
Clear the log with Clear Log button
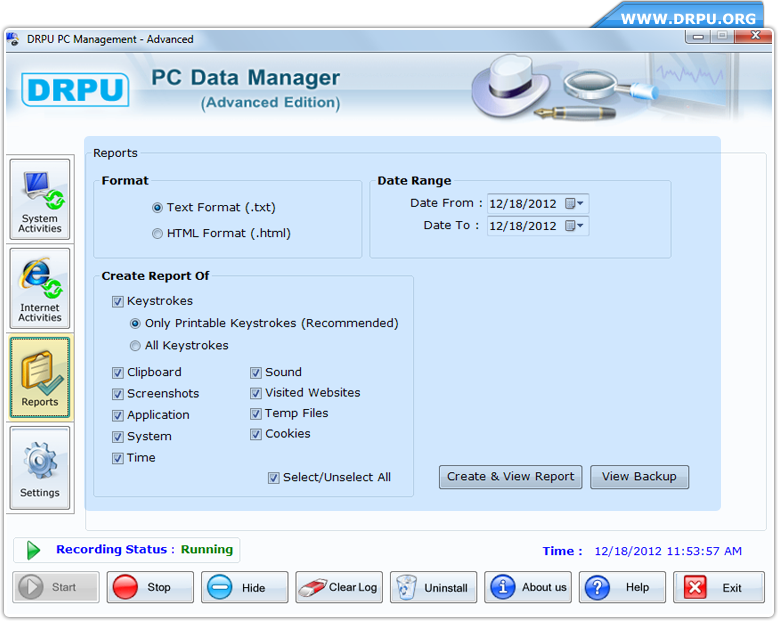point(339,587)
